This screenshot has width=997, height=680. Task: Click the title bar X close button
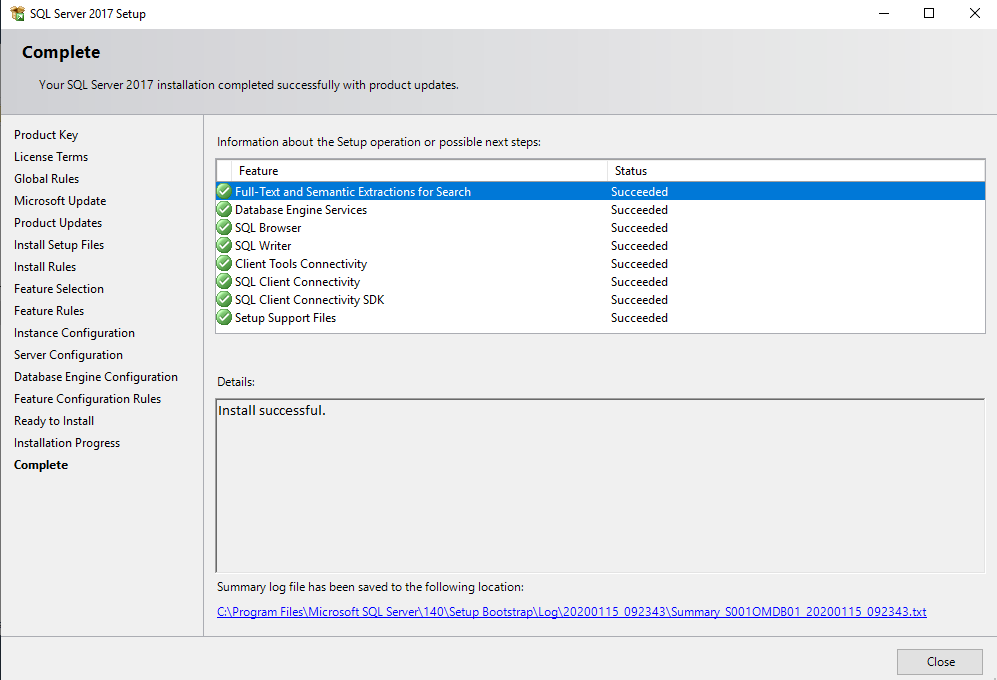(974, 13)
